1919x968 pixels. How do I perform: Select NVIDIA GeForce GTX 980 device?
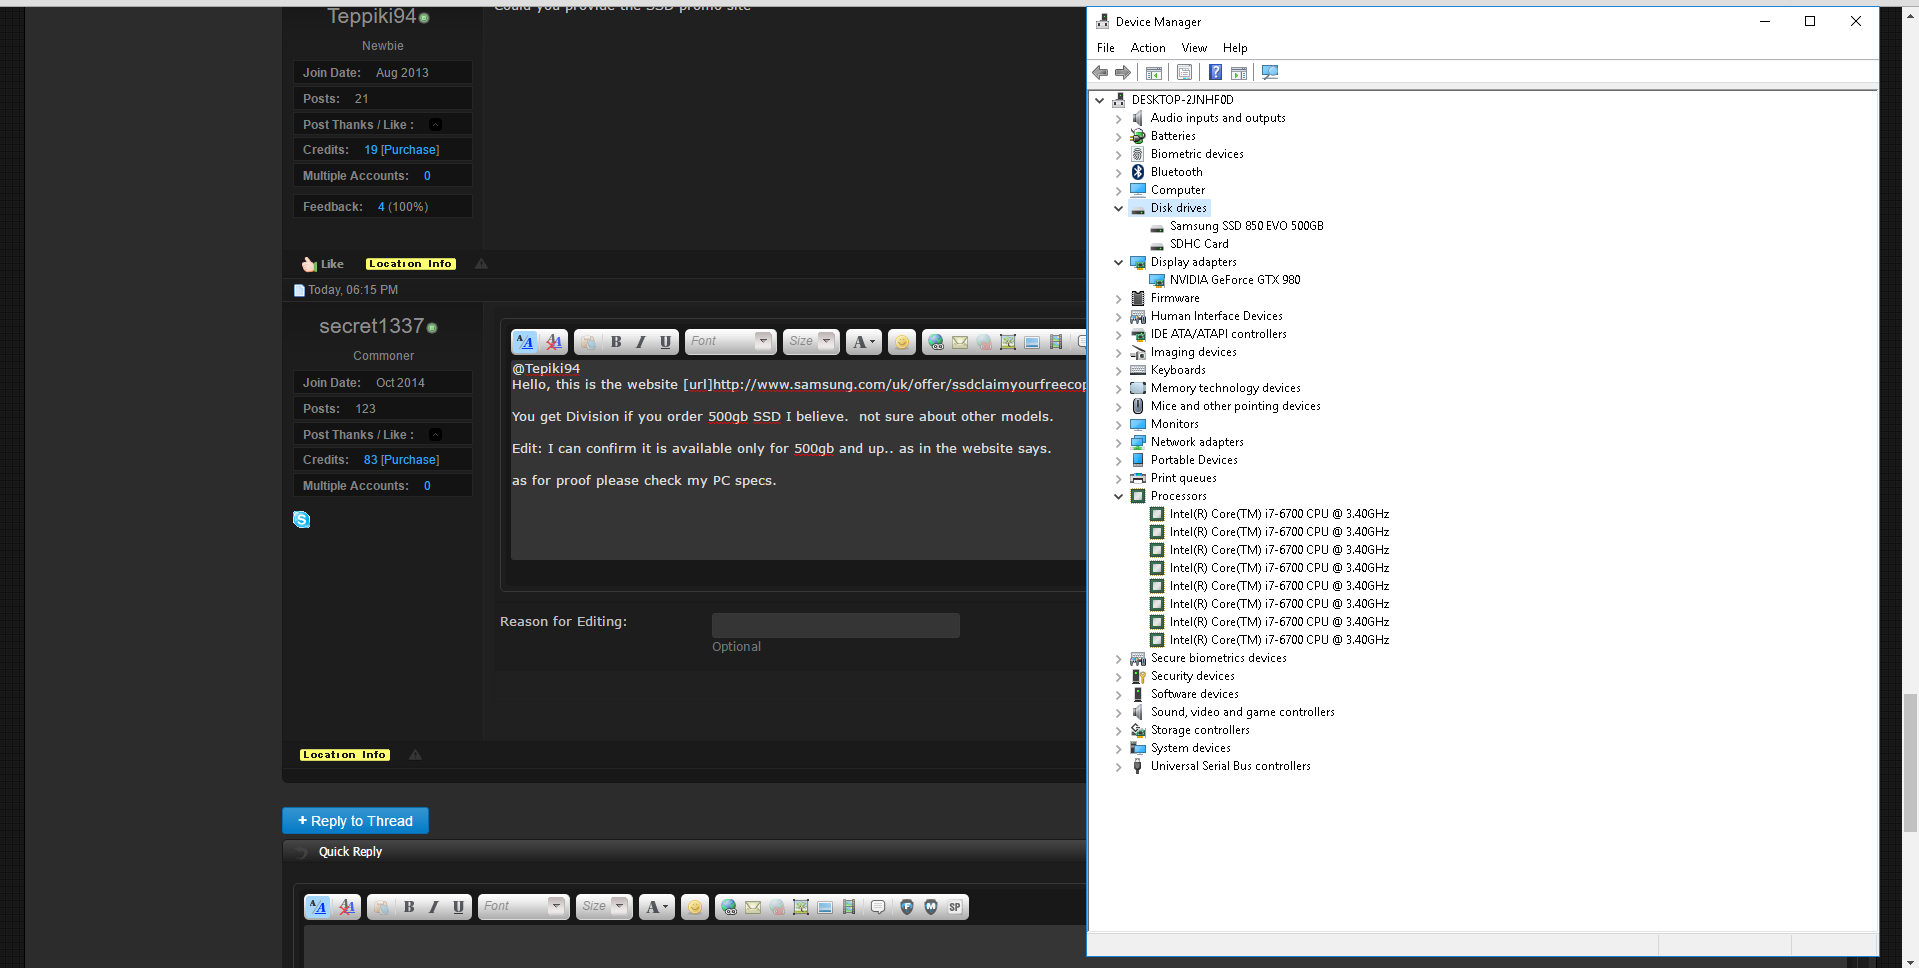1235,280
